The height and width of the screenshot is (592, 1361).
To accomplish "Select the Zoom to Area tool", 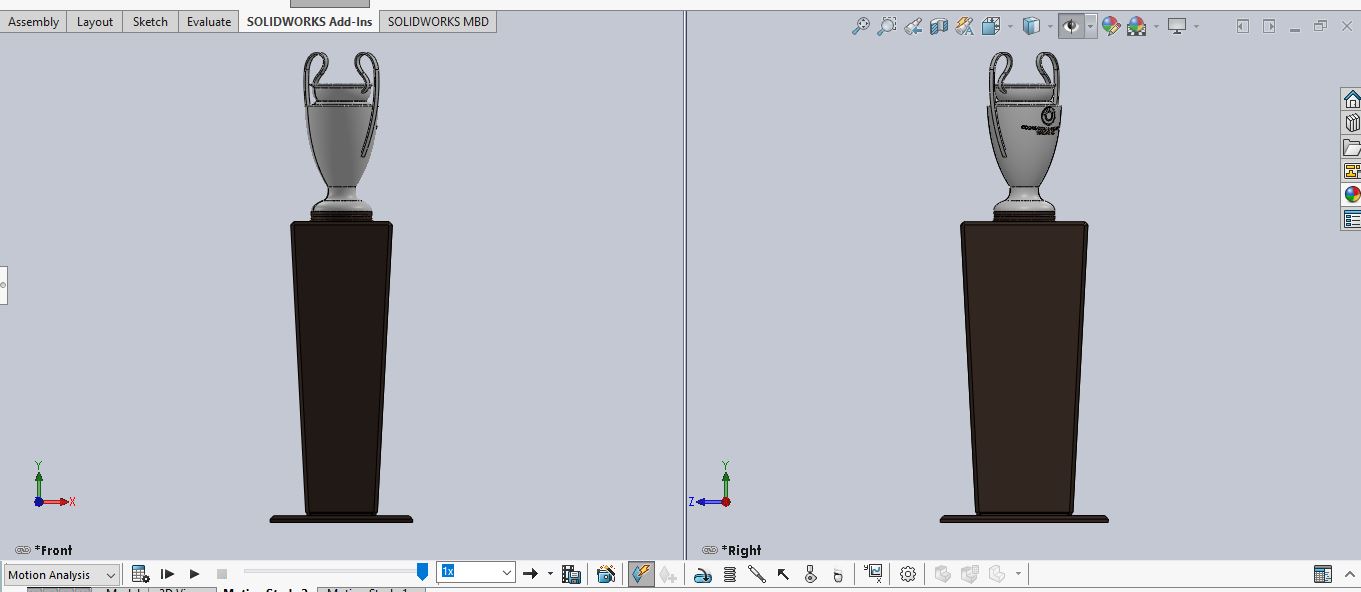I will pyautogui.click(x=886, y=26).
